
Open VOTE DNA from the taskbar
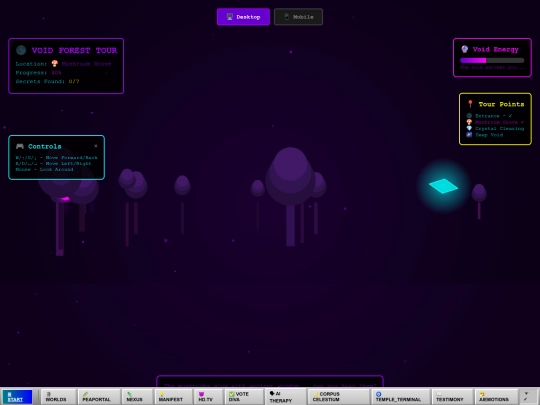tap(244, 397)
